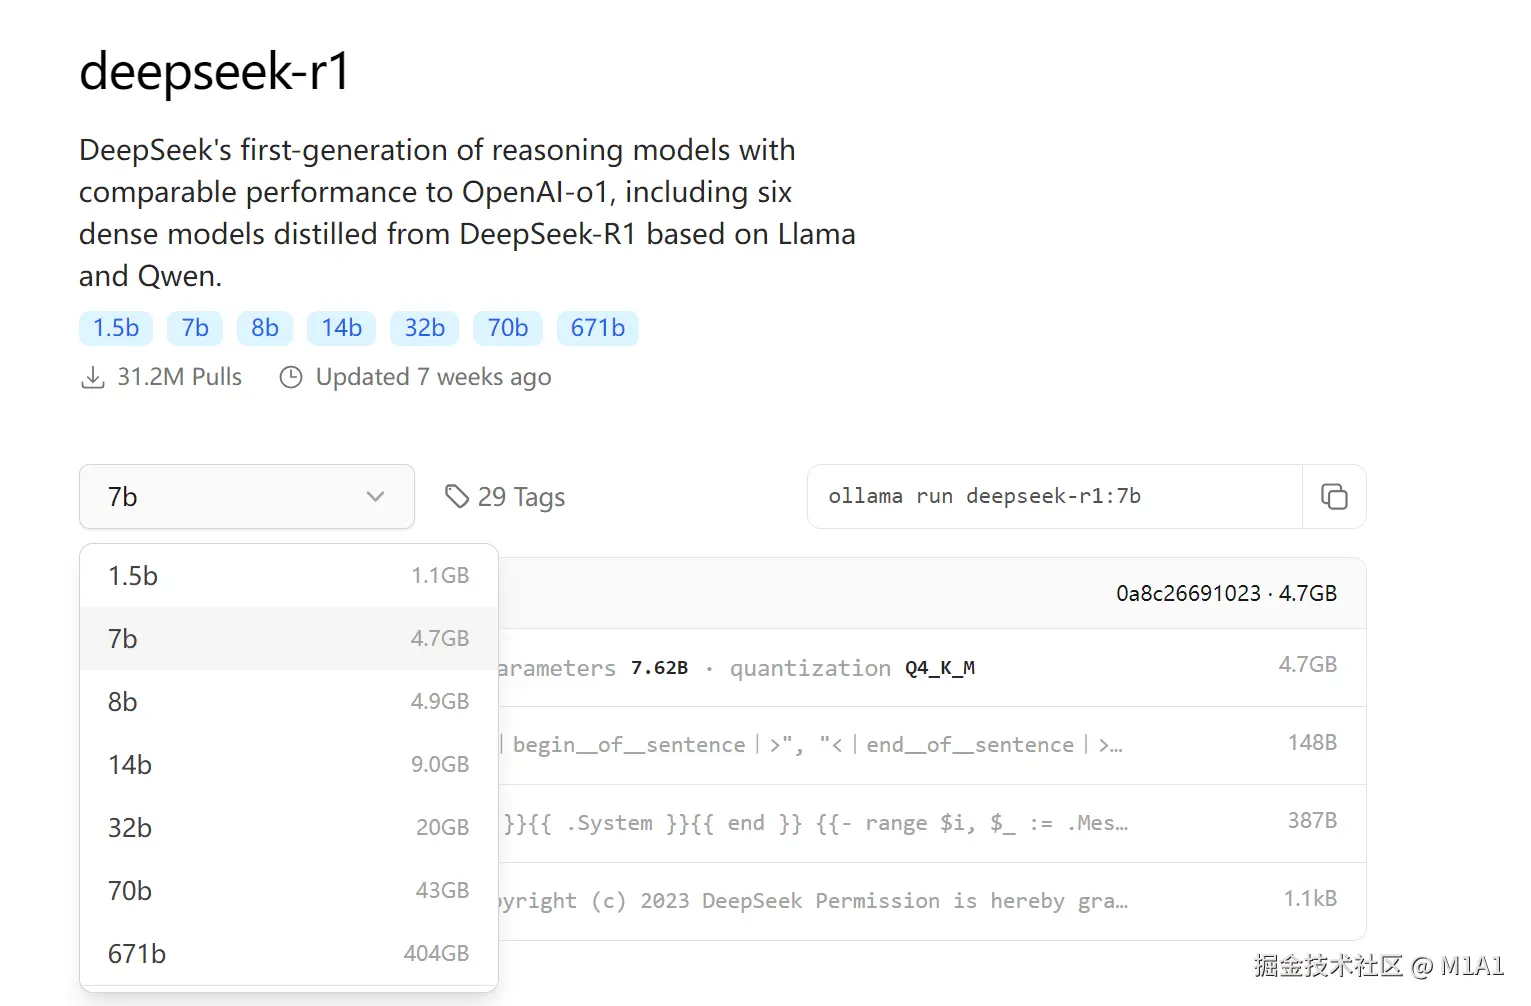Collapse the 7b model size dropdown
Viewport: 1531px width, 1006px height.
point(246,497)
